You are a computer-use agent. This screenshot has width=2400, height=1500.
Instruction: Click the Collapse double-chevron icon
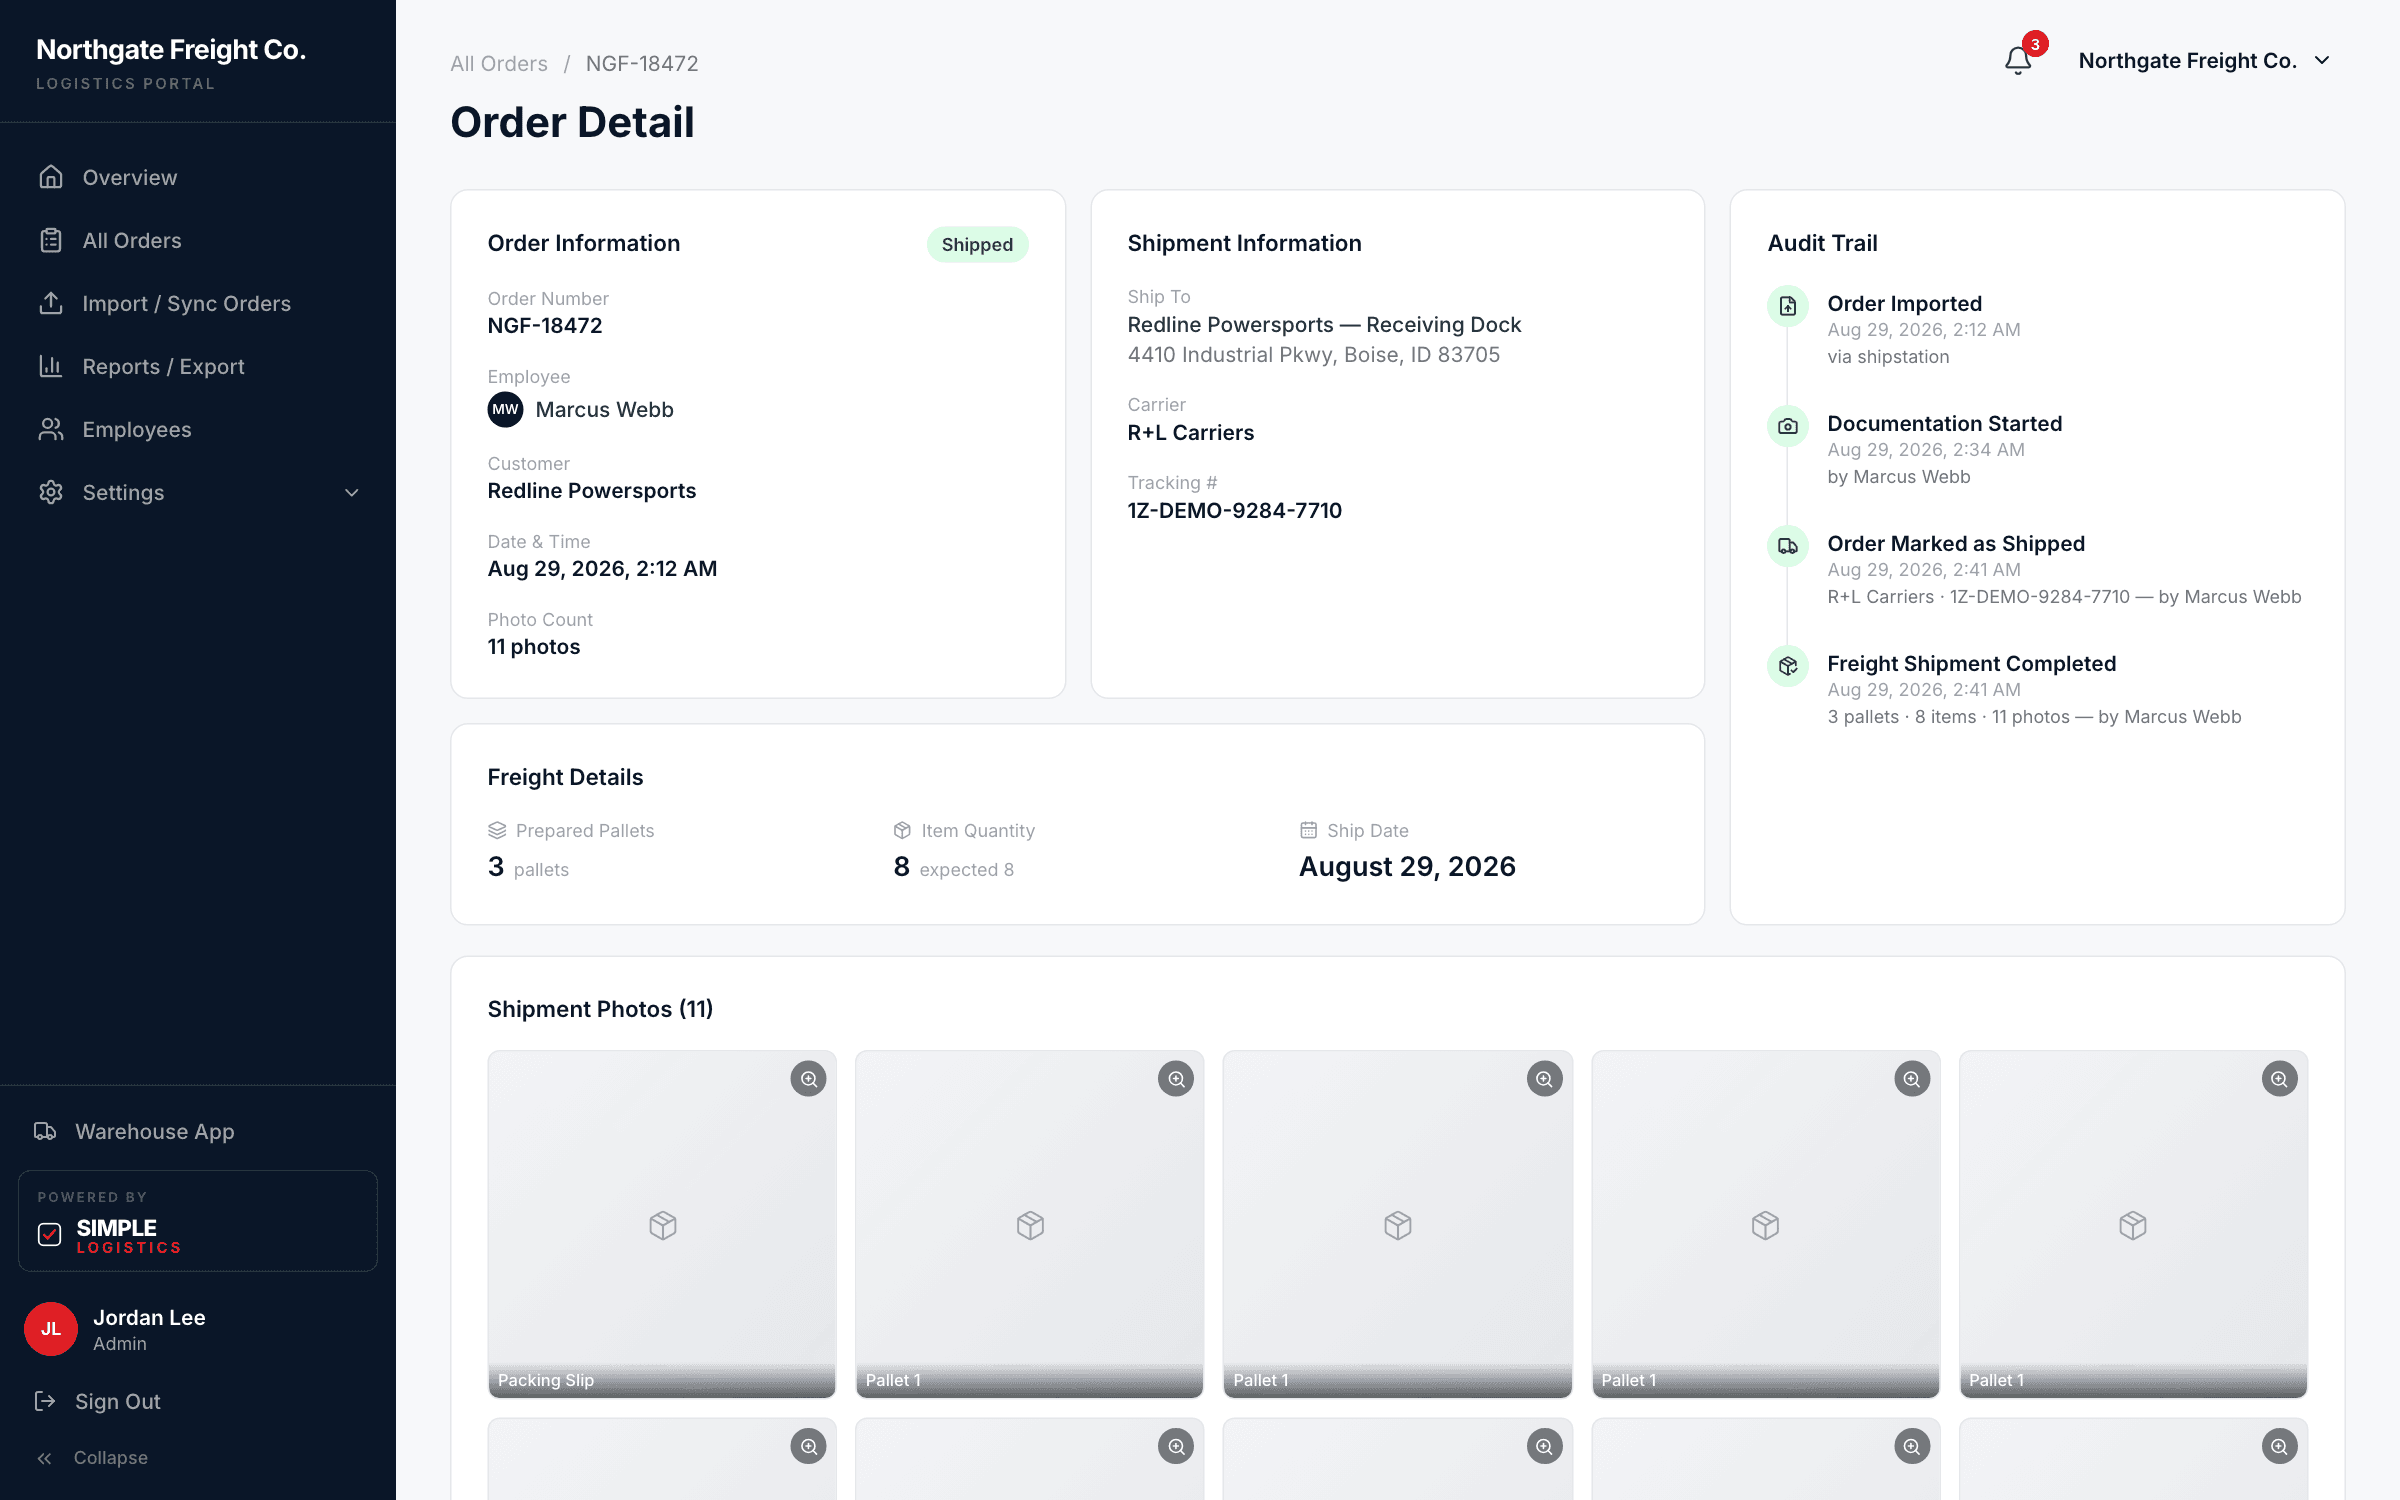click(x=45, y=1458)
